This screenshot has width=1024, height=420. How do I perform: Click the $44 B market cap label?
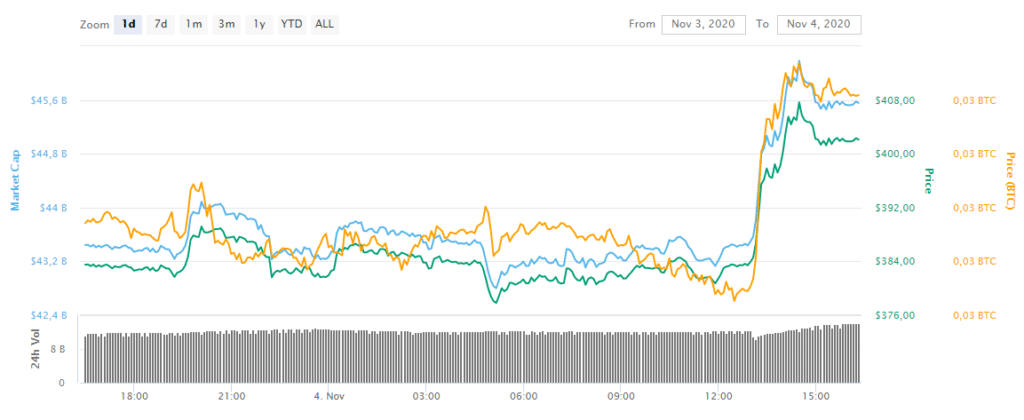point(54,208)
